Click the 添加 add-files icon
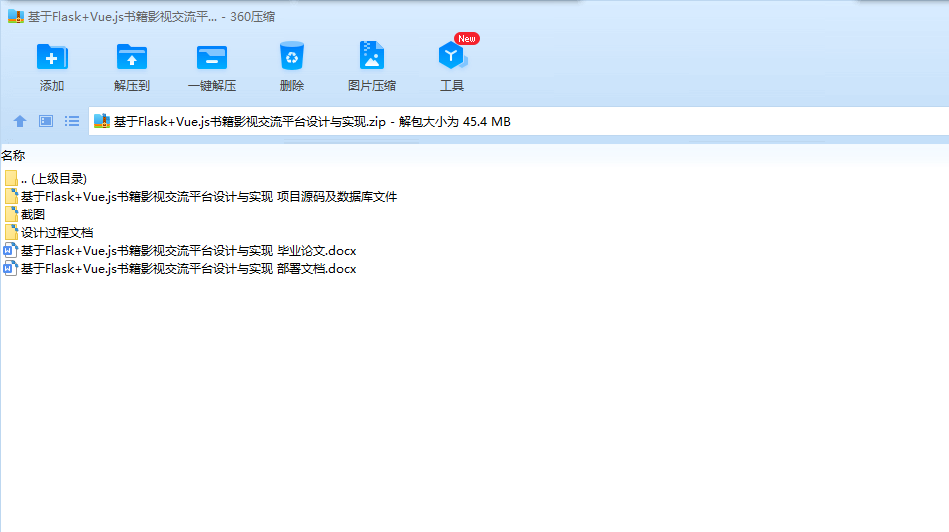Viewport: 949px width, 532px height. tap(52, 57)
